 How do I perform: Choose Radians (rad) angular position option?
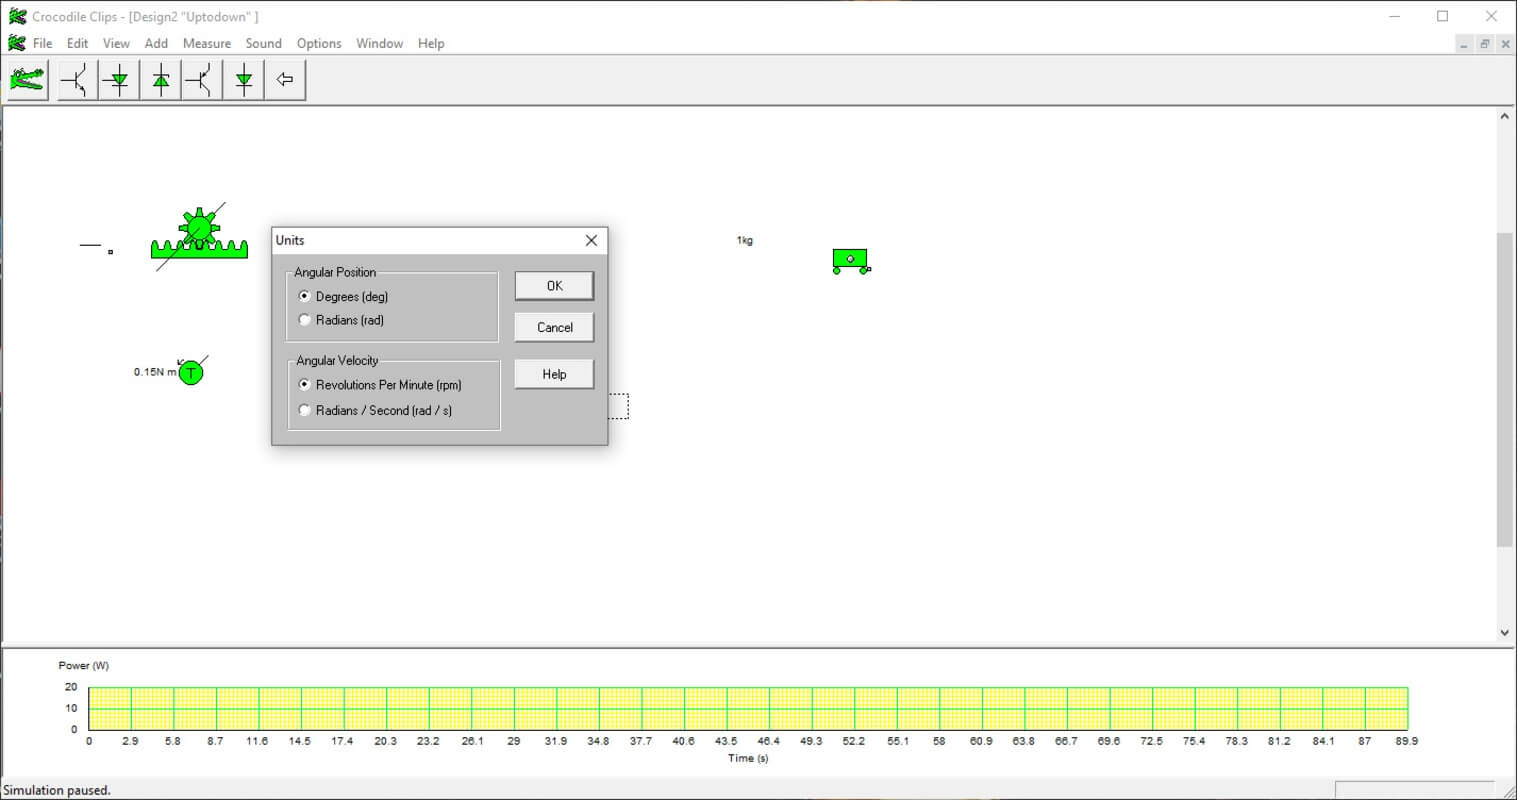(x=305, y=320)
